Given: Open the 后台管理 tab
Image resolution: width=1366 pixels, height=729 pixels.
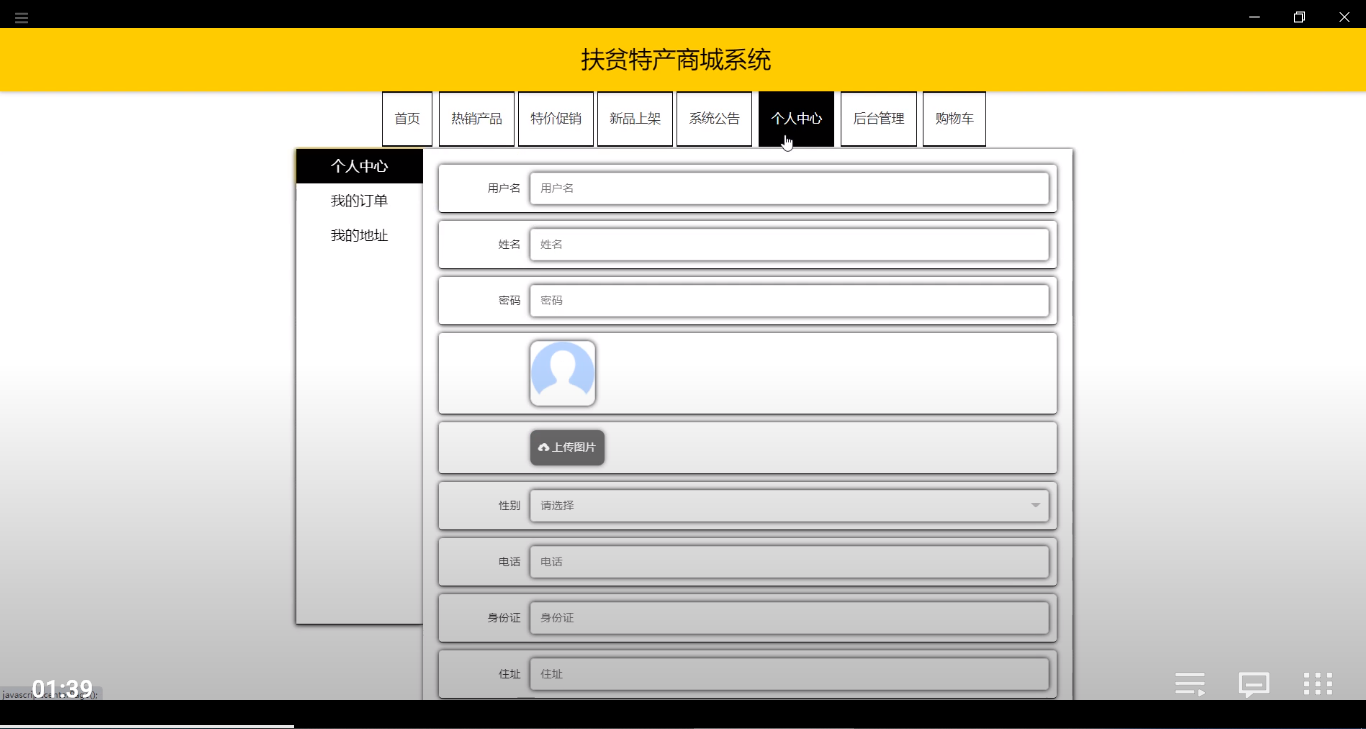Looking at the screenshot, I should pos(878,119).
